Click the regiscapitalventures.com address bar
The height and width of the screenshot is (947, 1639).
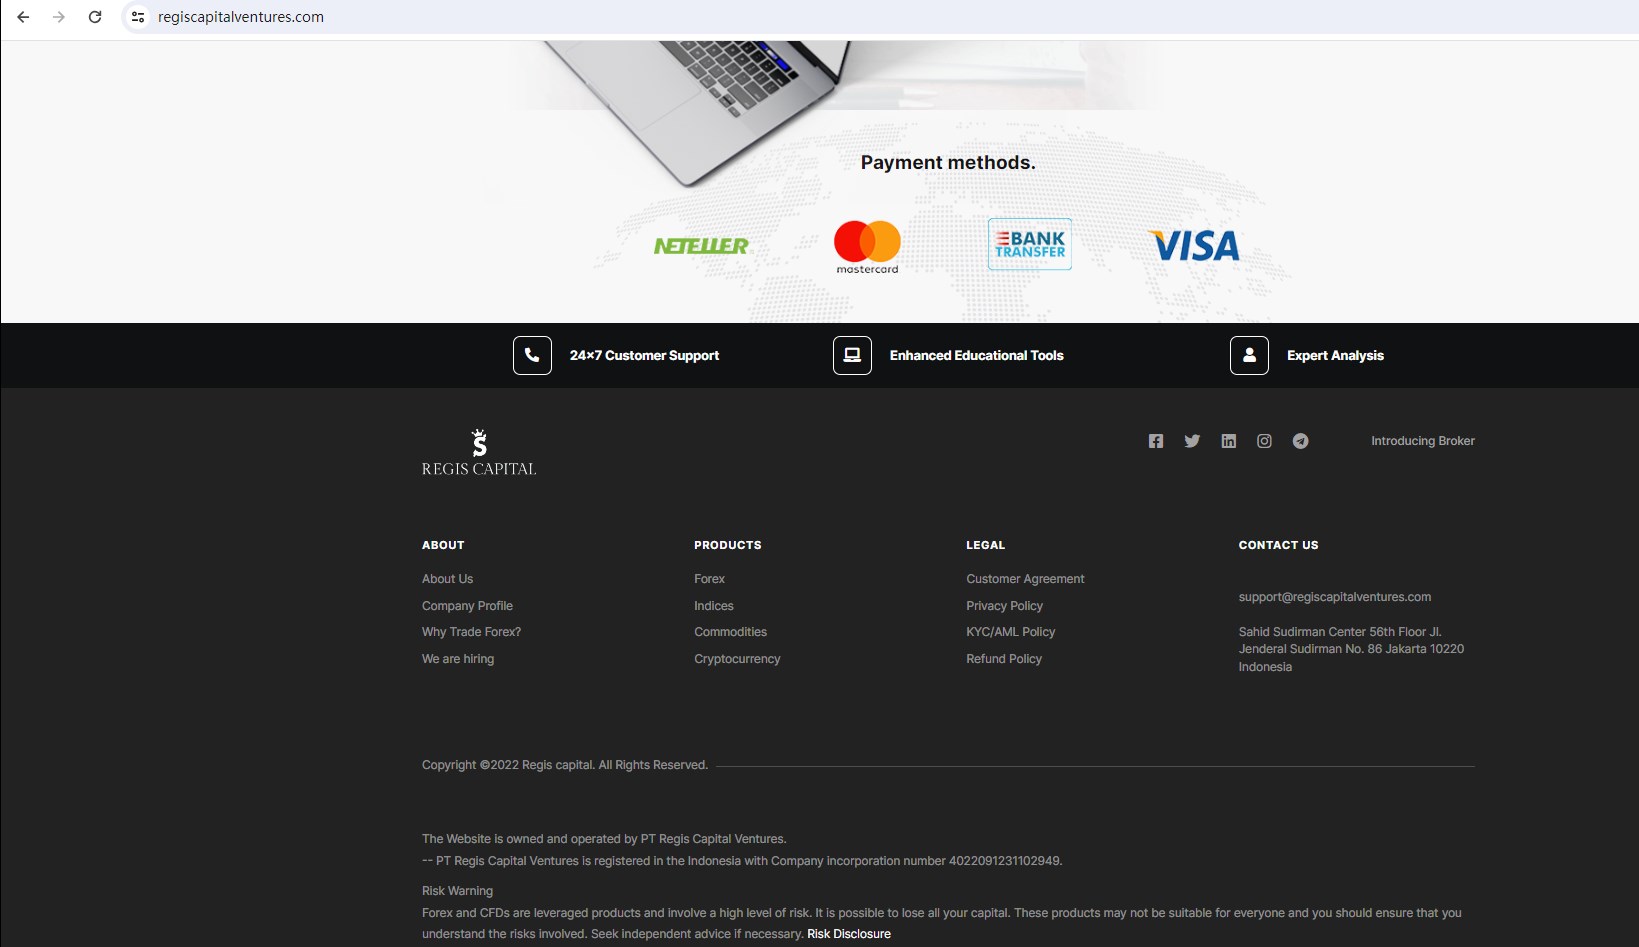[x=241, y=17]
